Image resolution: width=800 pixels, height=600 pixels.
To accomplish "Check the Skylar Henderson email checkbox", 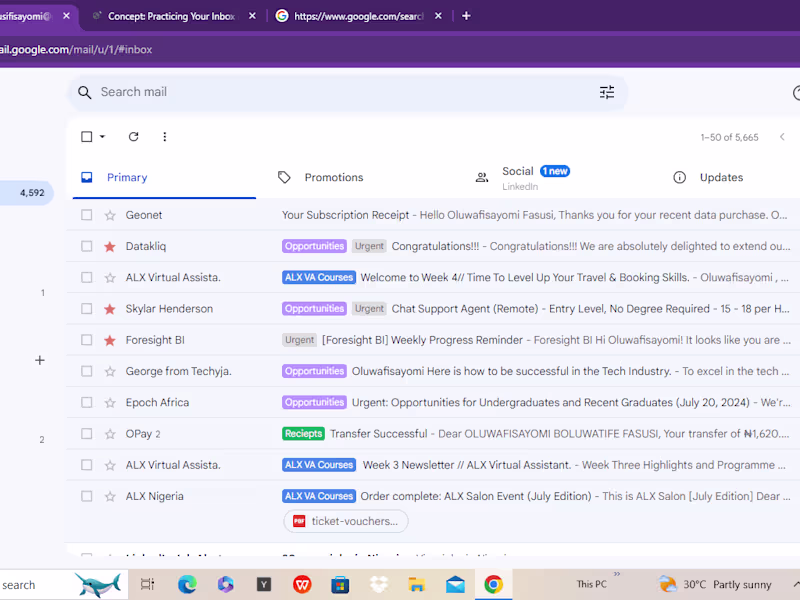I will click(87, 309).
